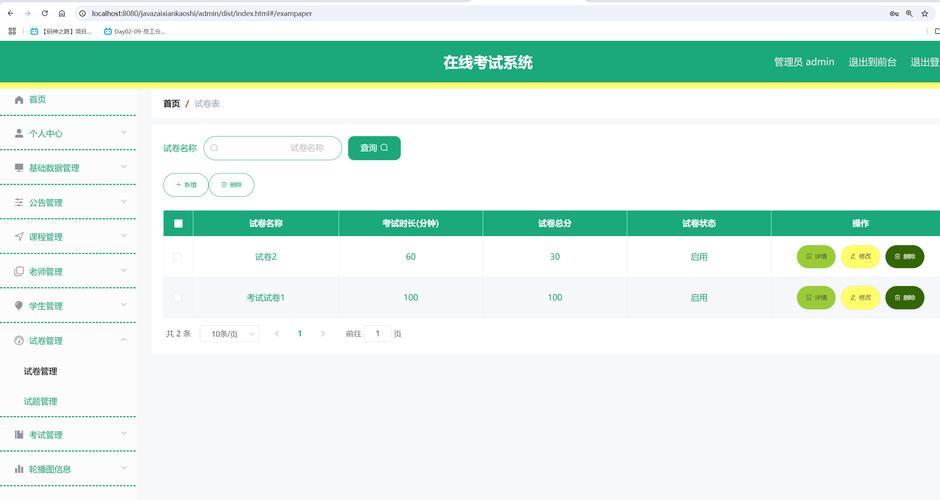The image size is (940, 500).
Task: Select the checkbox for row 试卷2
Action: 177,257
